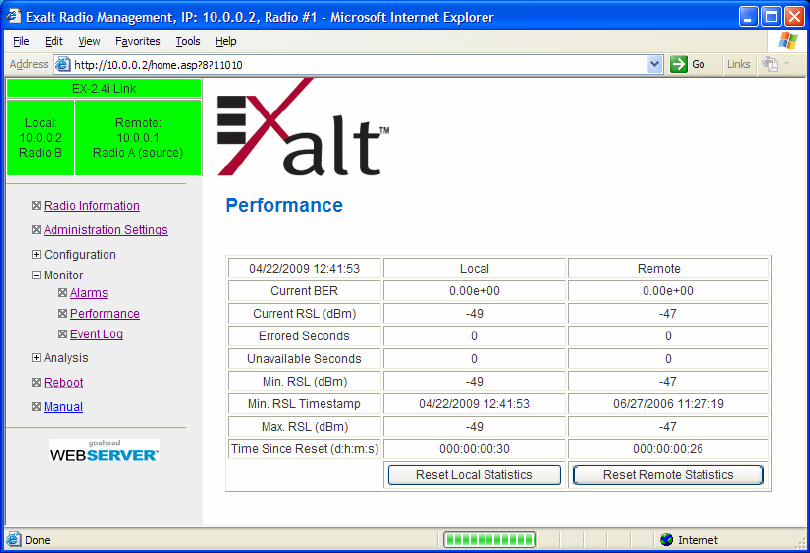Open the Edit menu
Image resolution: width=810 pixels, height=553 pixels.
54,41
